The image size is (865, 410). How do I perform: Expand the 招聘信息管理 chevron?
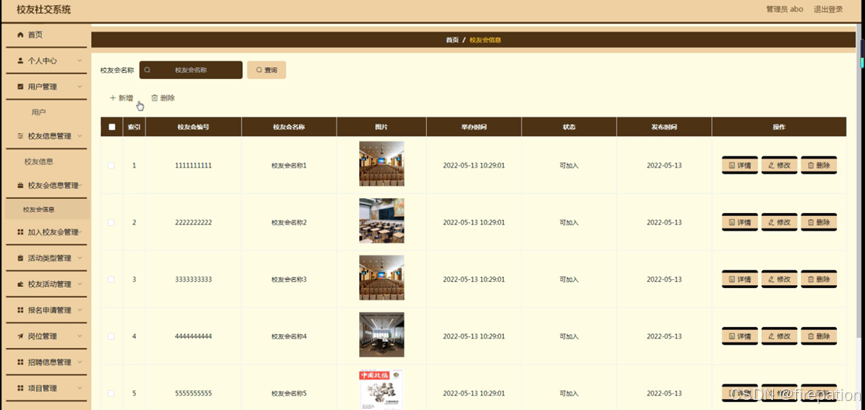coord(80,362)
